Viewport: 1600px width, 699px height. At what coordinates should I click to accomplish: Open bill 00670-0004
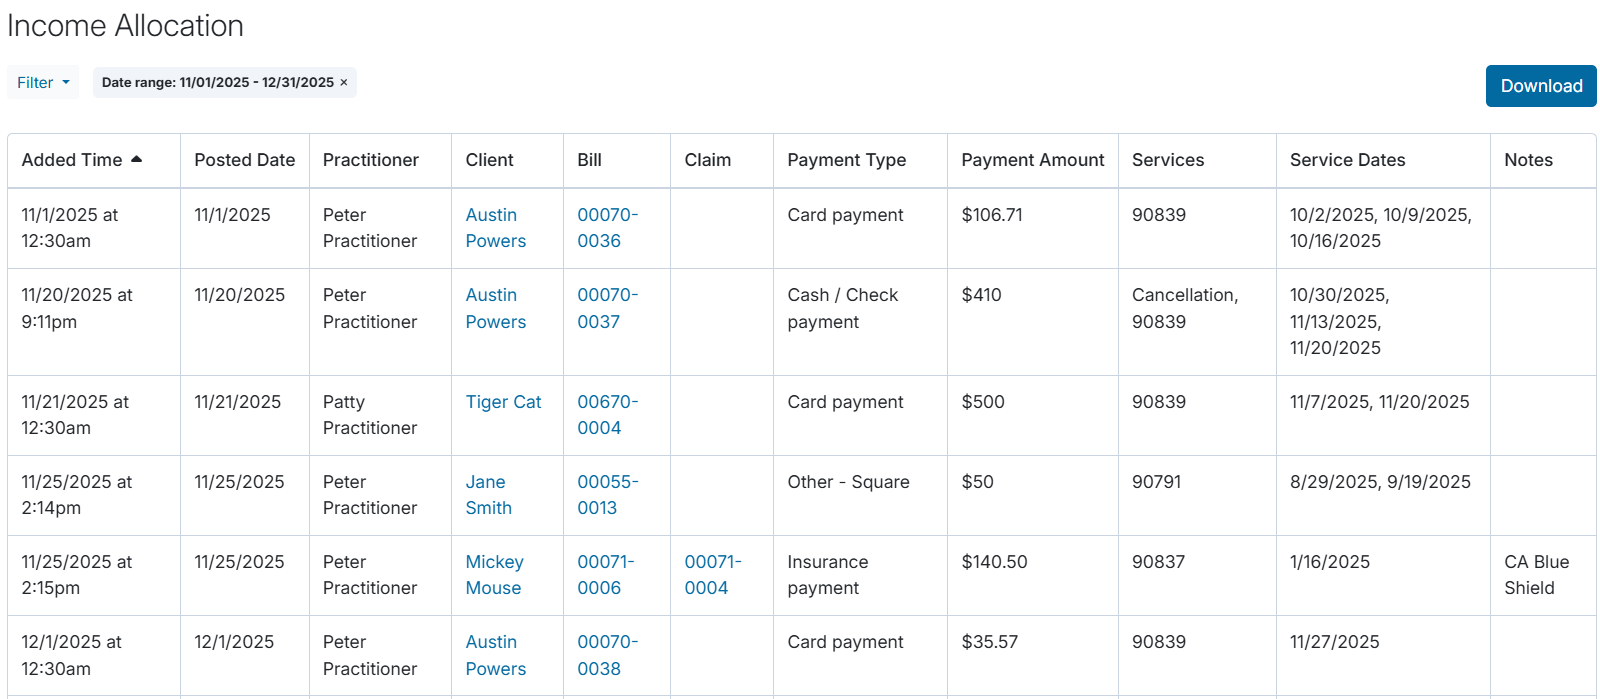[607, 415]
